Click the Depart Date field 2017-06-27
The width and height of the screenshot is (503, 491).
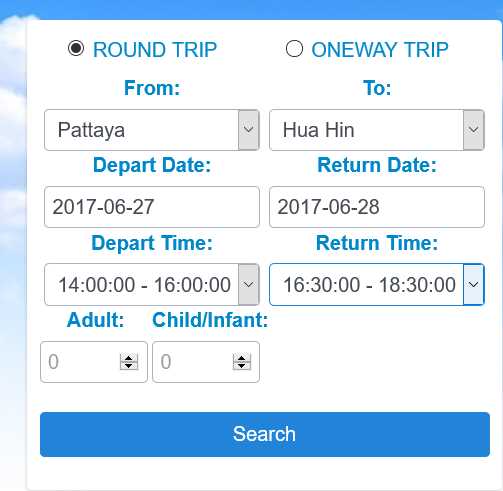[152, 207]
